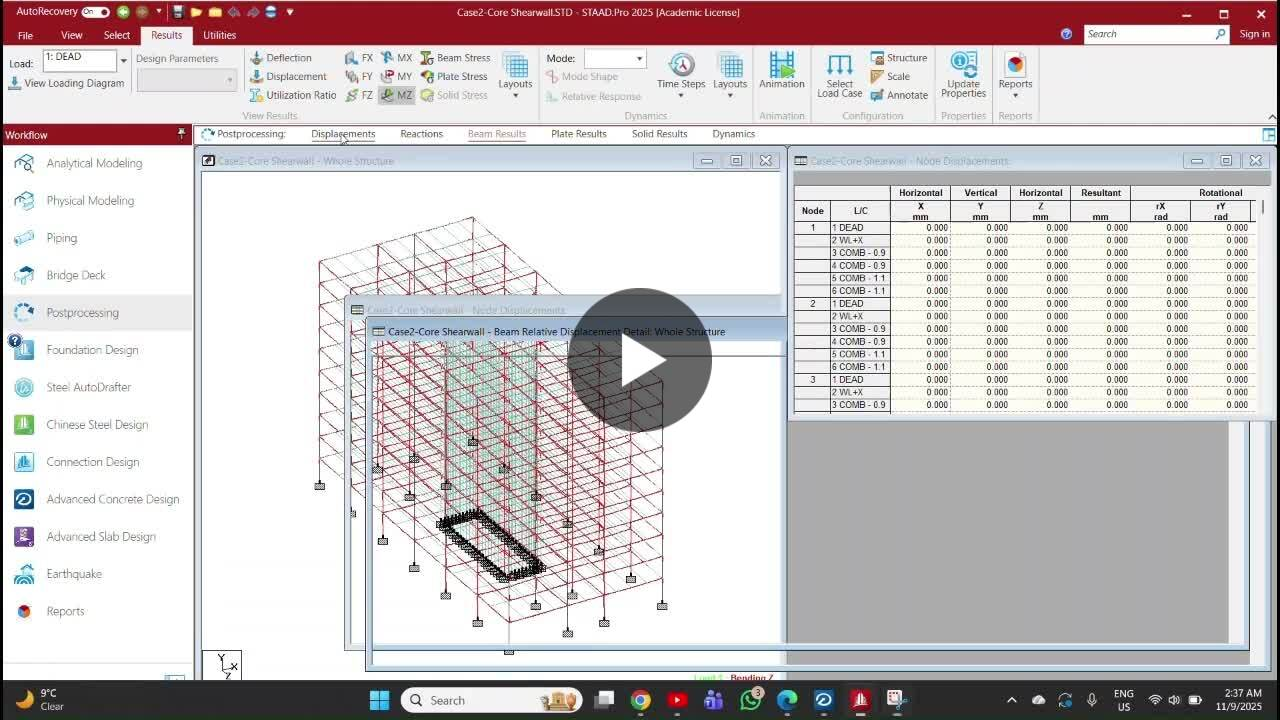Display Beam Stress results
Viewport: 1280px width, 720px height.
click(455, 58)
